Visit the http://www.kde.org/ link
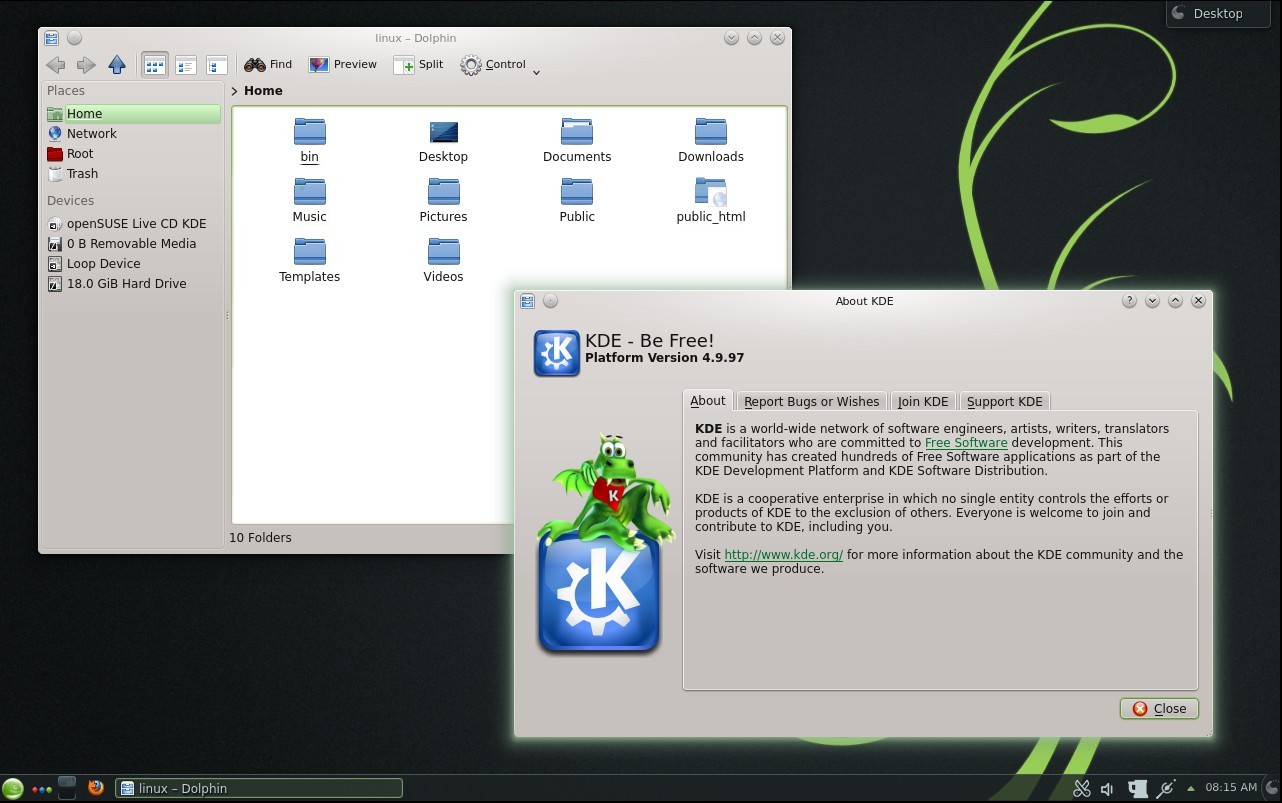This screenshot has width=1282, height=803. 784,555
